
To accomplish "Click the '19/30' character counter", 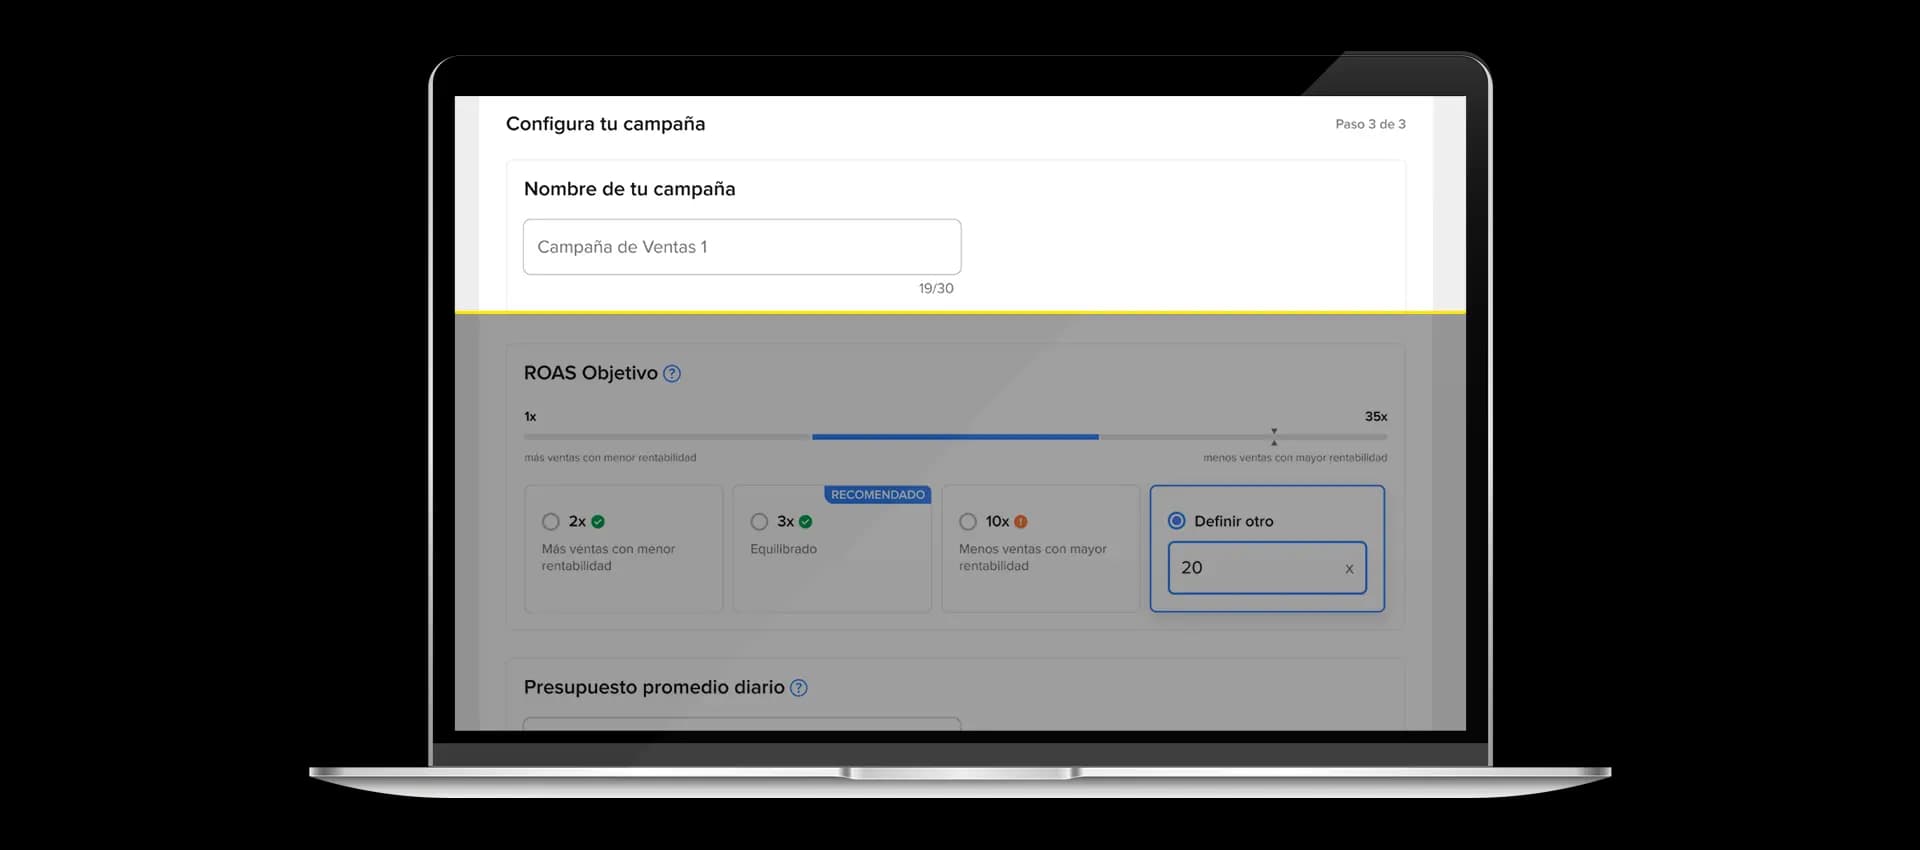I will tap(936, 288).
